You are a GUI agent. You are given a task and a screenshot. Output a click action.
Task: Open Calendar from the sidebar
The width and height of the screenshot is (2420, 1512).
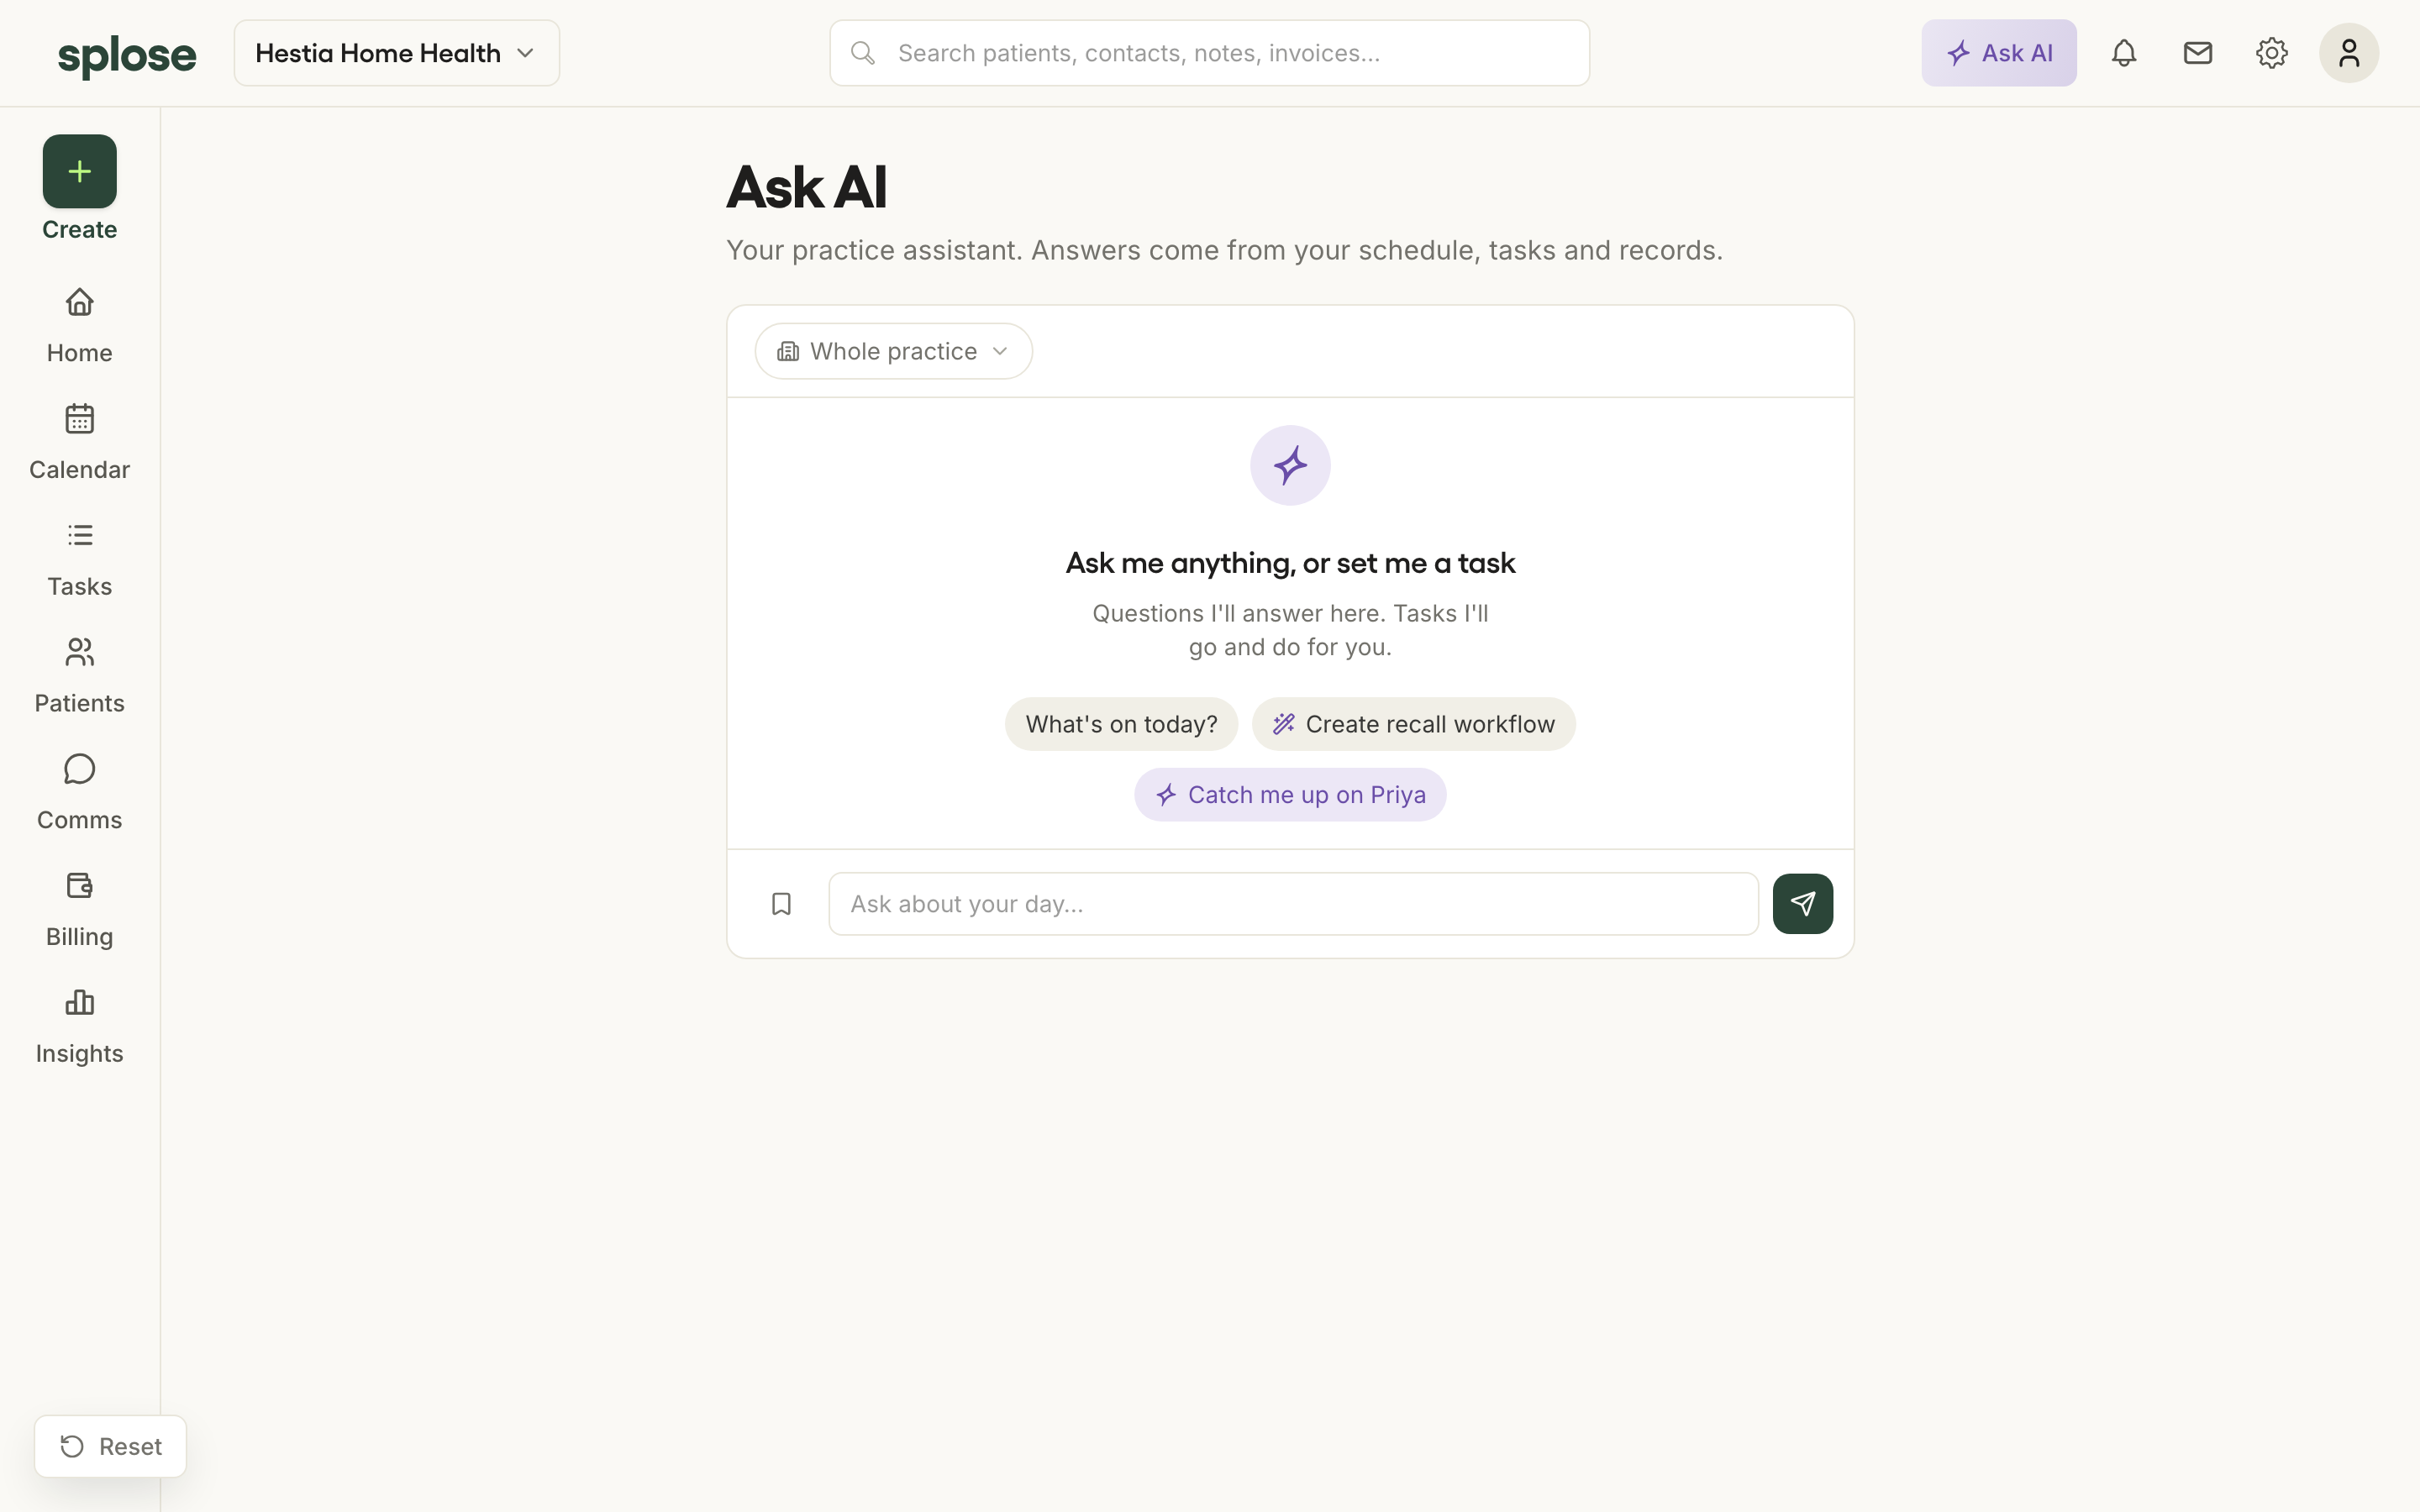click(x=80, y=443)
